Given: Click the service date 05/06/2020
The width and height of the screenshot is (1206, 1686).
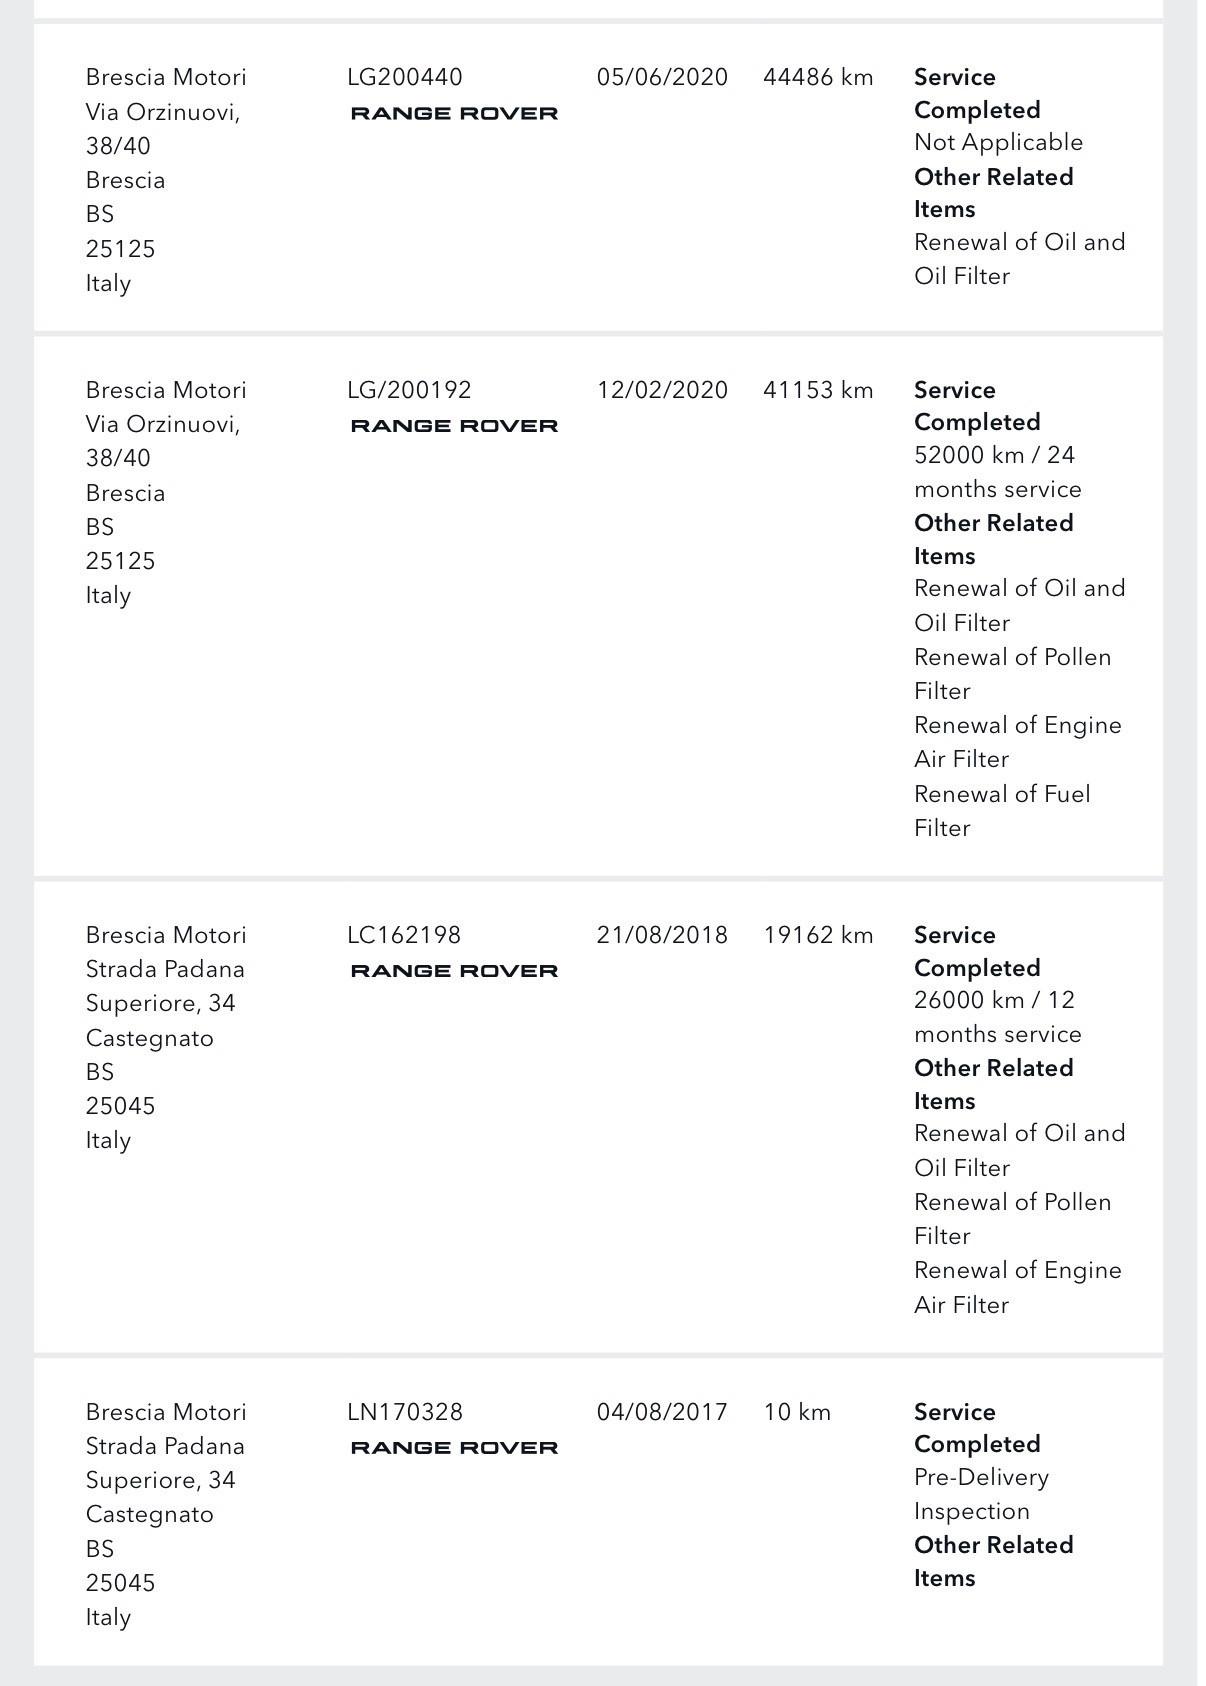Looking at the screenshot, I should coord(662,77).
